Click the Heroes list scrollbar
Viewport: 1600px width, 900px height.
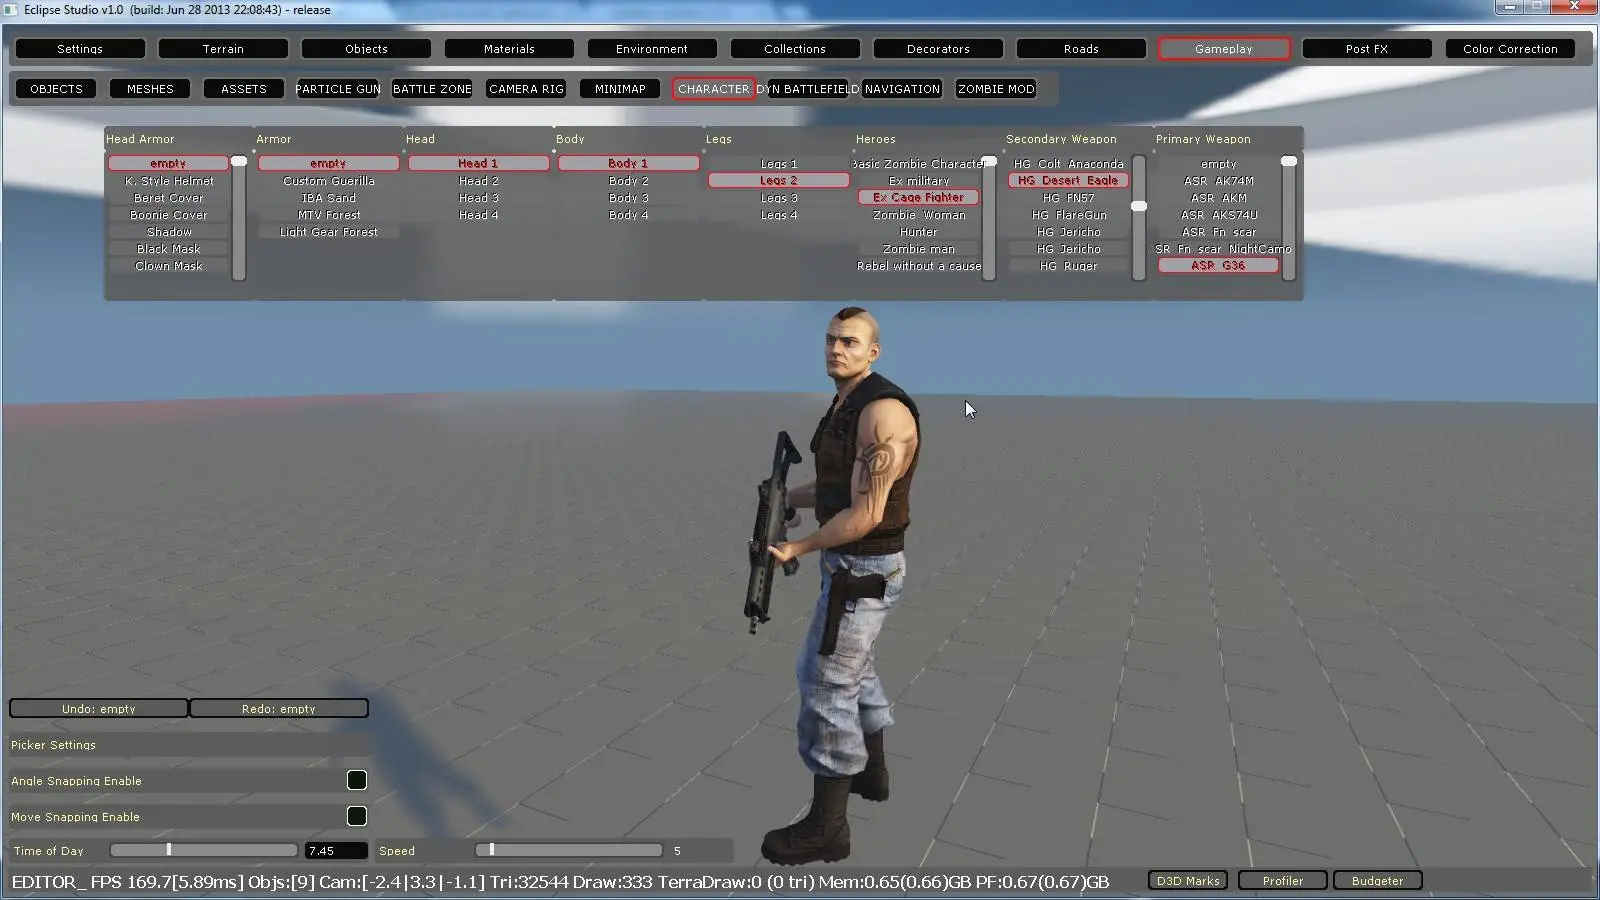[989, 217]
